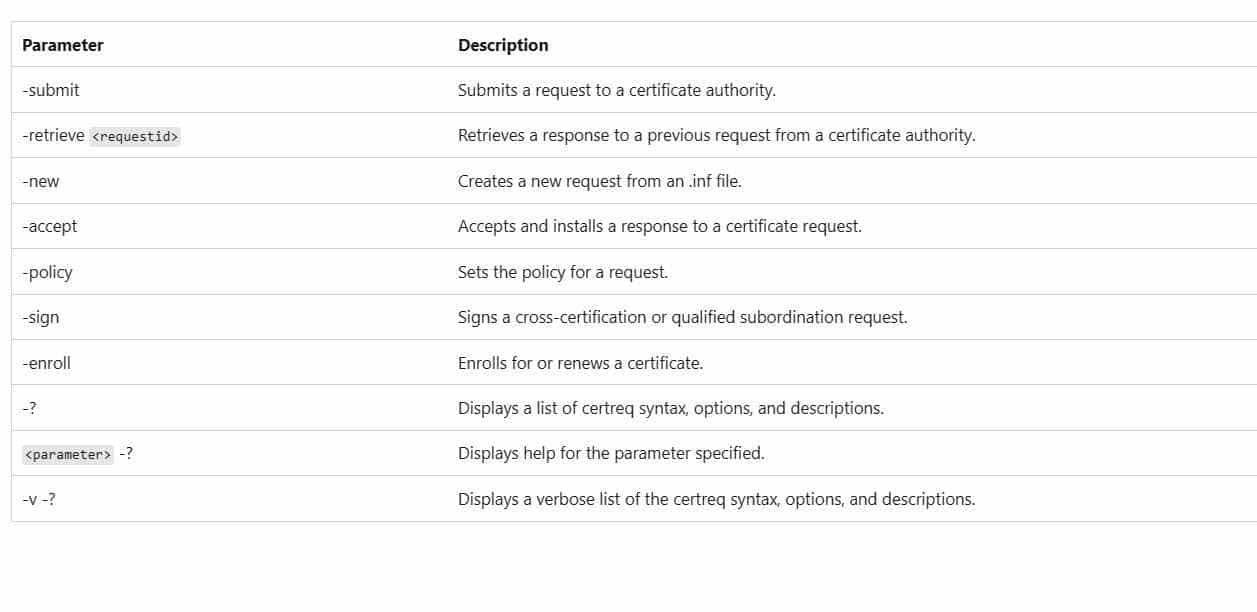
Task: Click the -policy parameter cell
Action: [47, 272]
